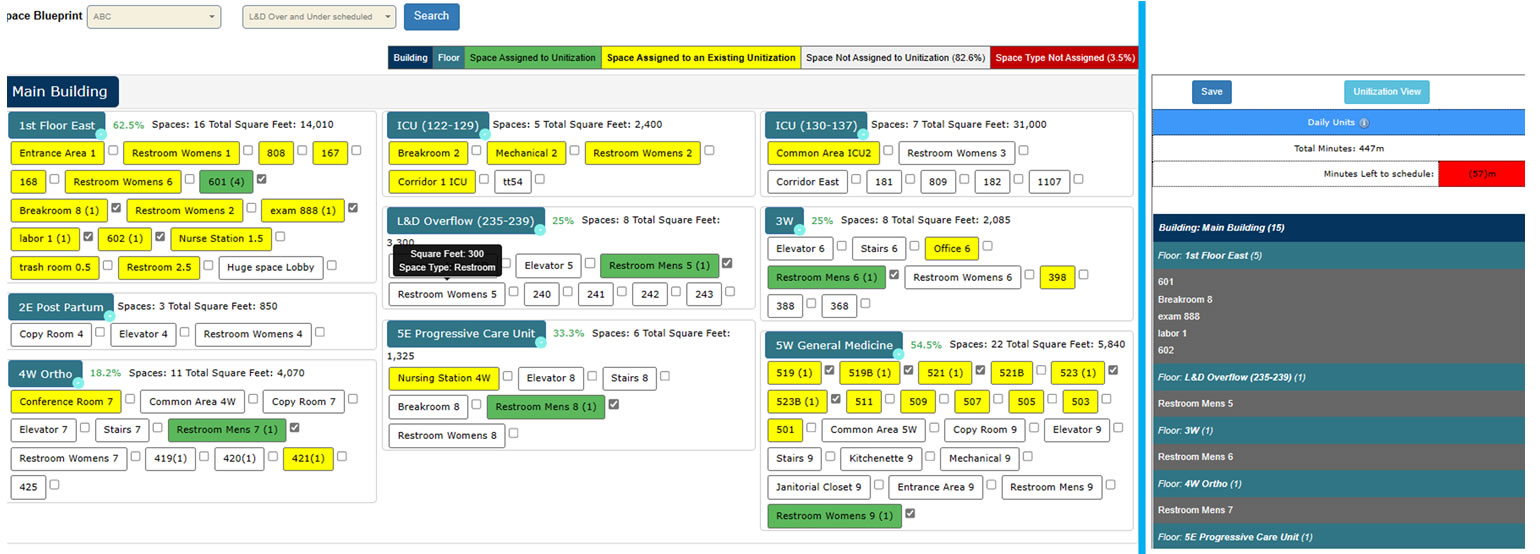1540x554 pixels.
Task: Switch to Unitization View
Action: click(x=1386, y=92)
